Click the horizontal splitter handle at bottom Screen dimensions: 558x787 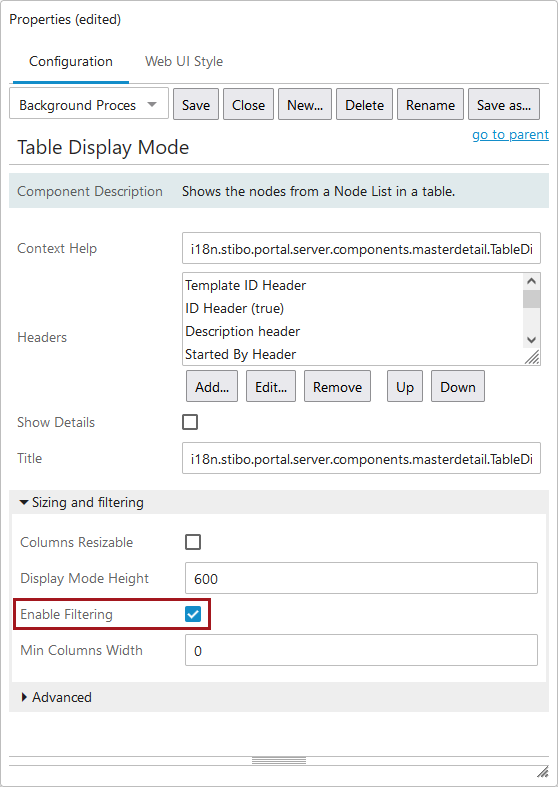coord(279,760)
